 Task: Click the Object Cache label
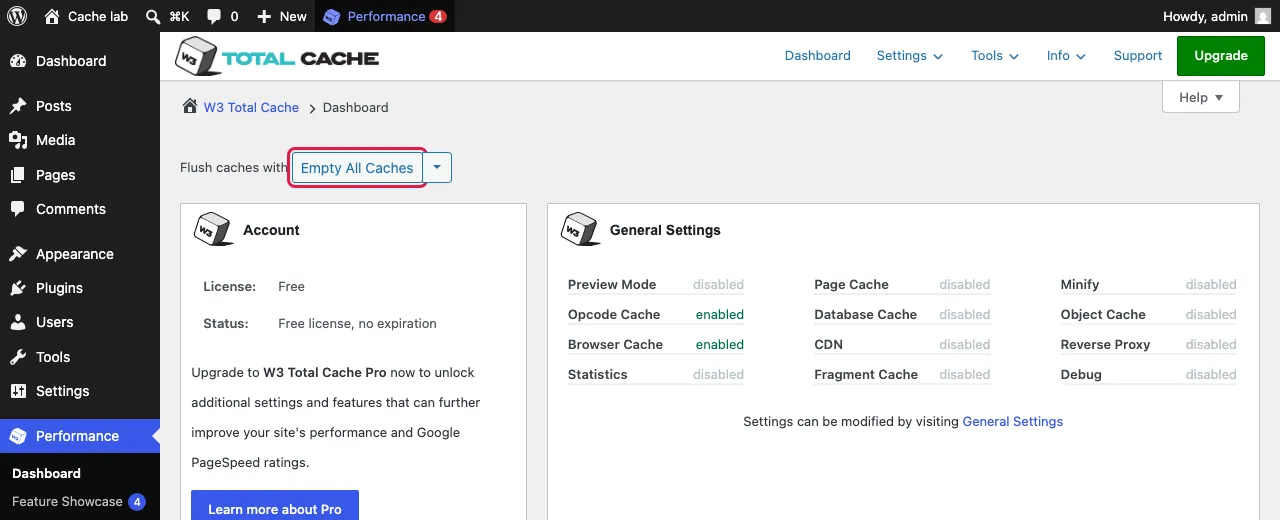pos(1103,314)
